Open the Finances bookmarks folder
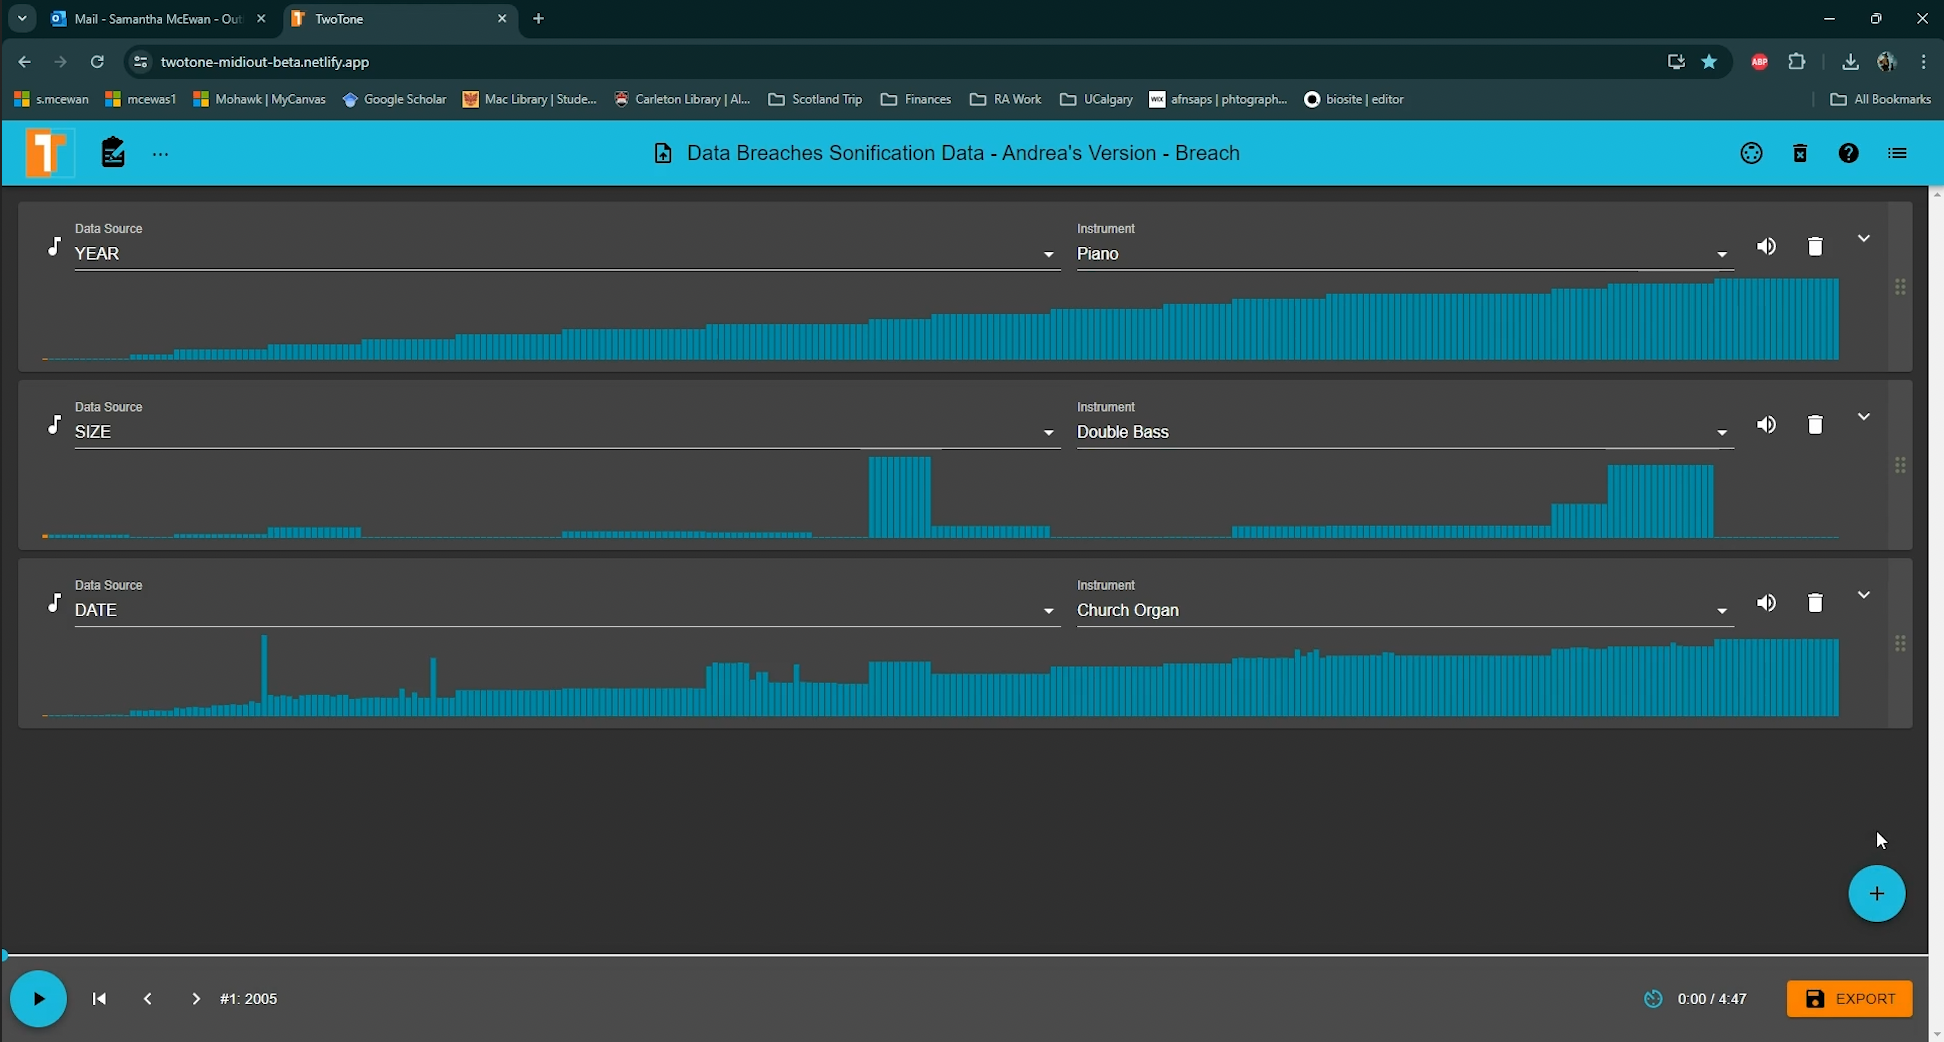Image resolution: width=1944 pixels, height=1042 pixels. pyautogui.click(x=916, y=99)
